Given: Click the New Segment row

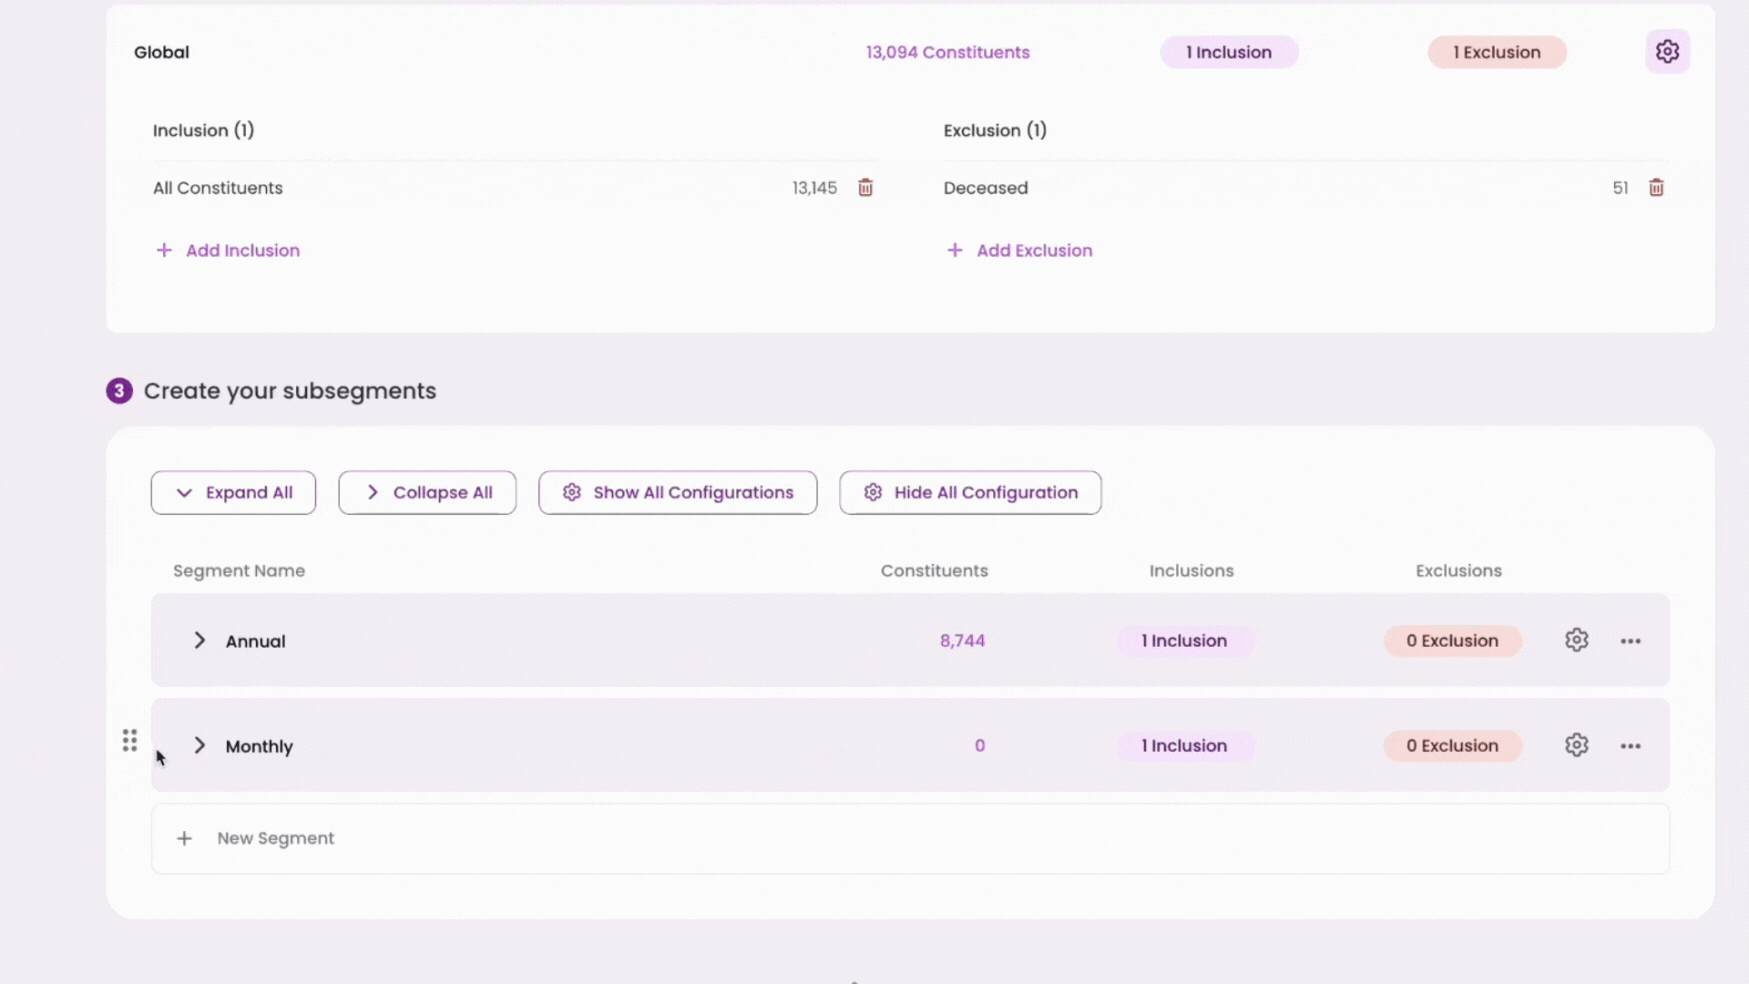Looking at the screenshot, I should point(910,838).
